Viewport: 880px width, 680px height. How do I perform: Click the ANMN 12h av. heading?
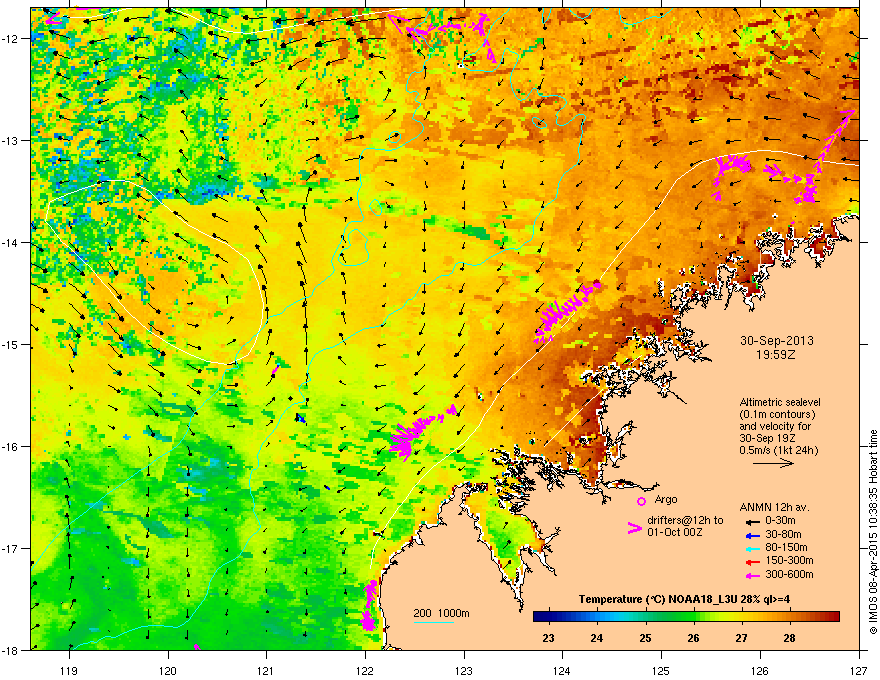pyautogui.click(x=774, y=508)
